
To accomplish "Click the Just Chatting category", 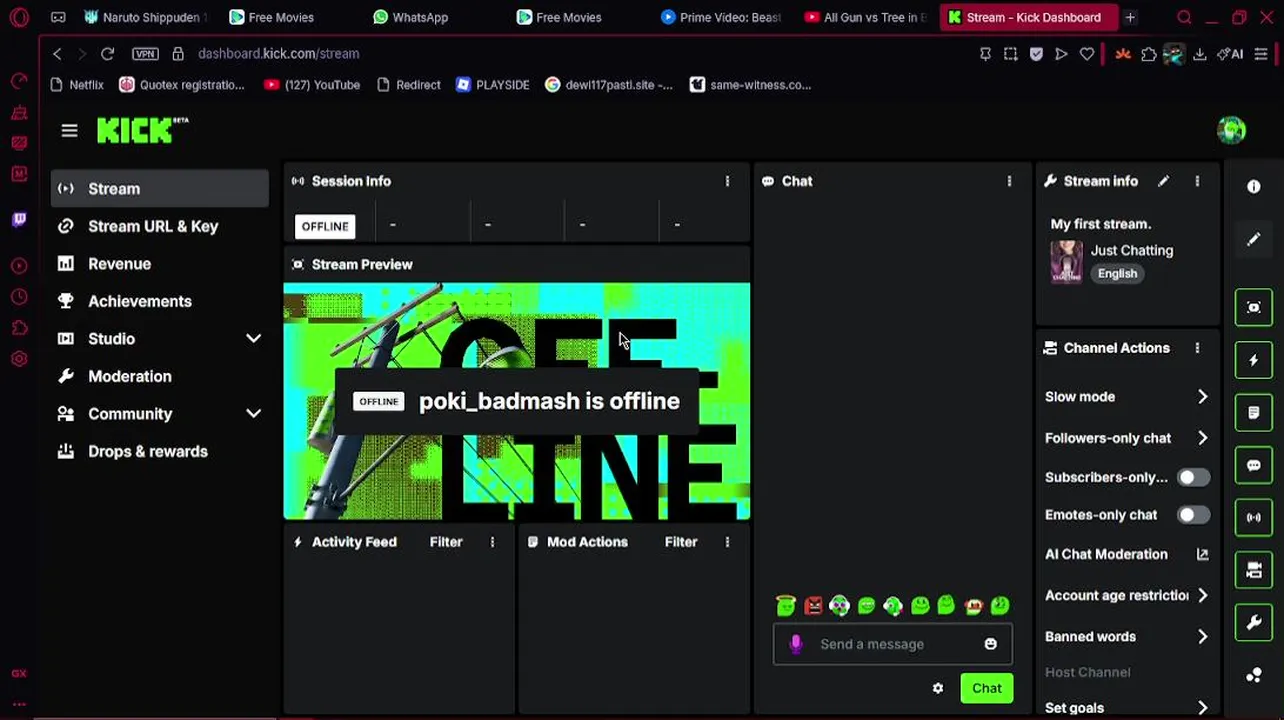I will click(x=1131, y=251).
